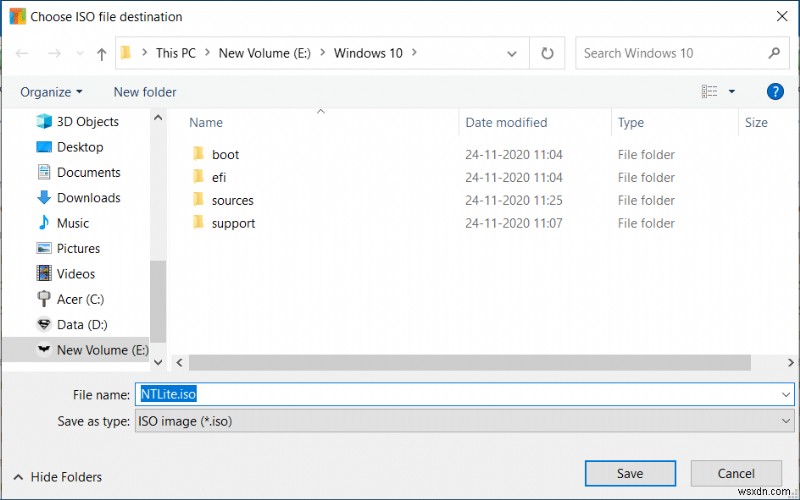Open the recent locations dropdown arrow
Viewport: 800px width, 500px height.
point(80,53)
